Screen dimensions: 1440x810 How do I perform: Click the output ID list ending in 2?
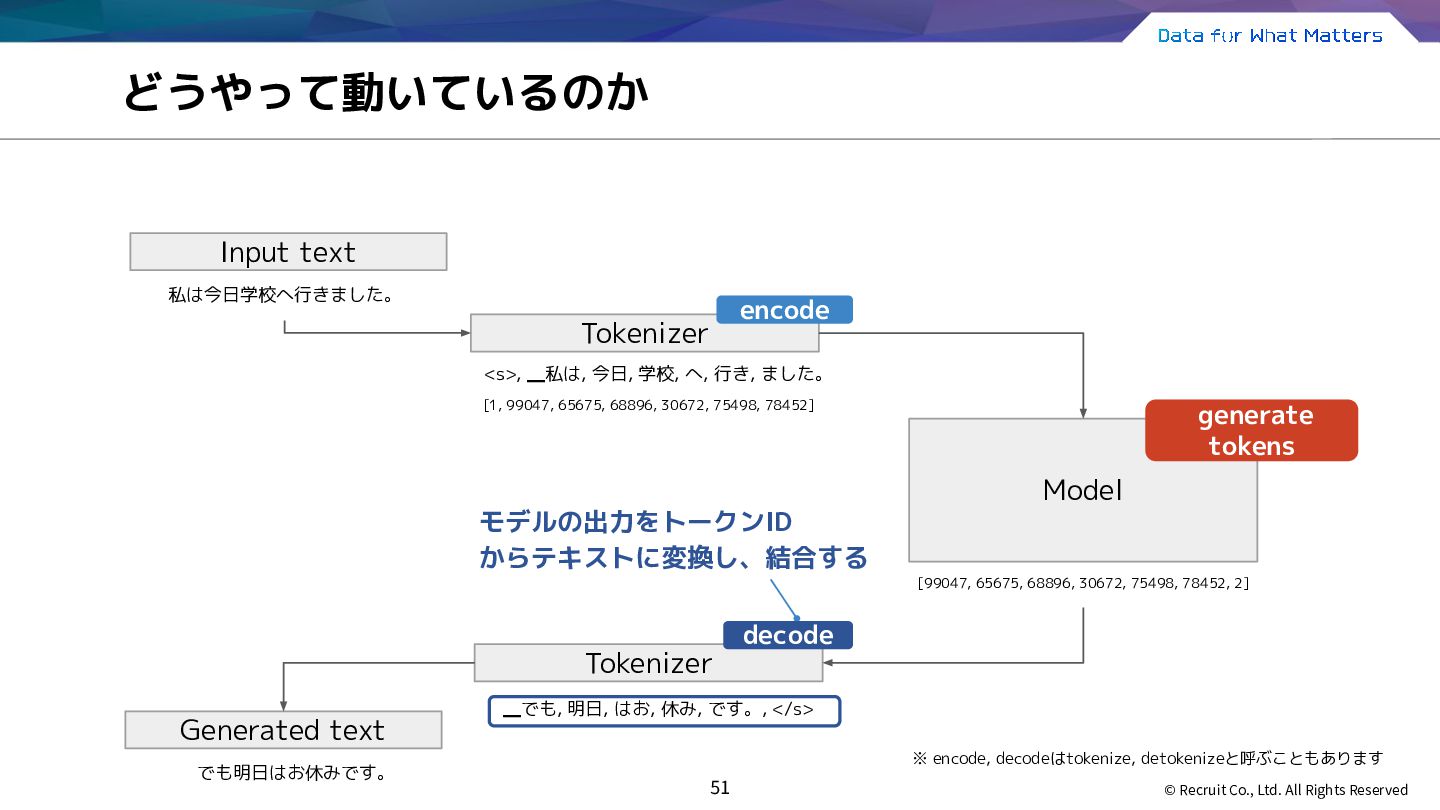(1083, 583)
